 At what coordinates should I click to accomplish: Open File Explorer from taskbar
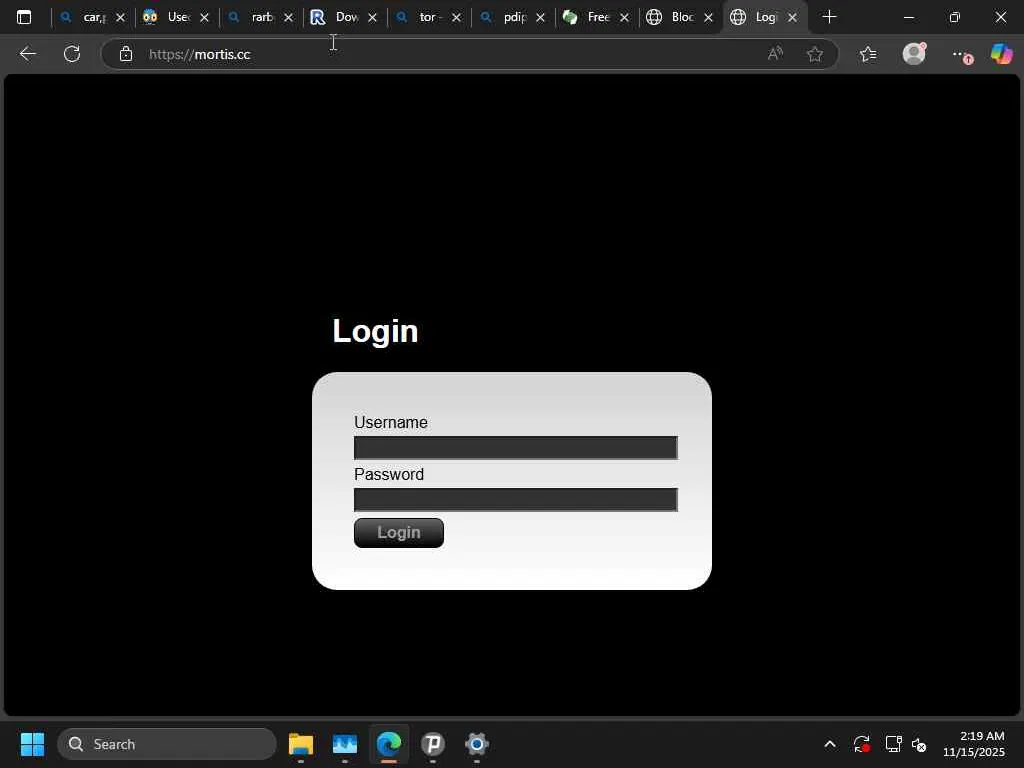[301, 744]
